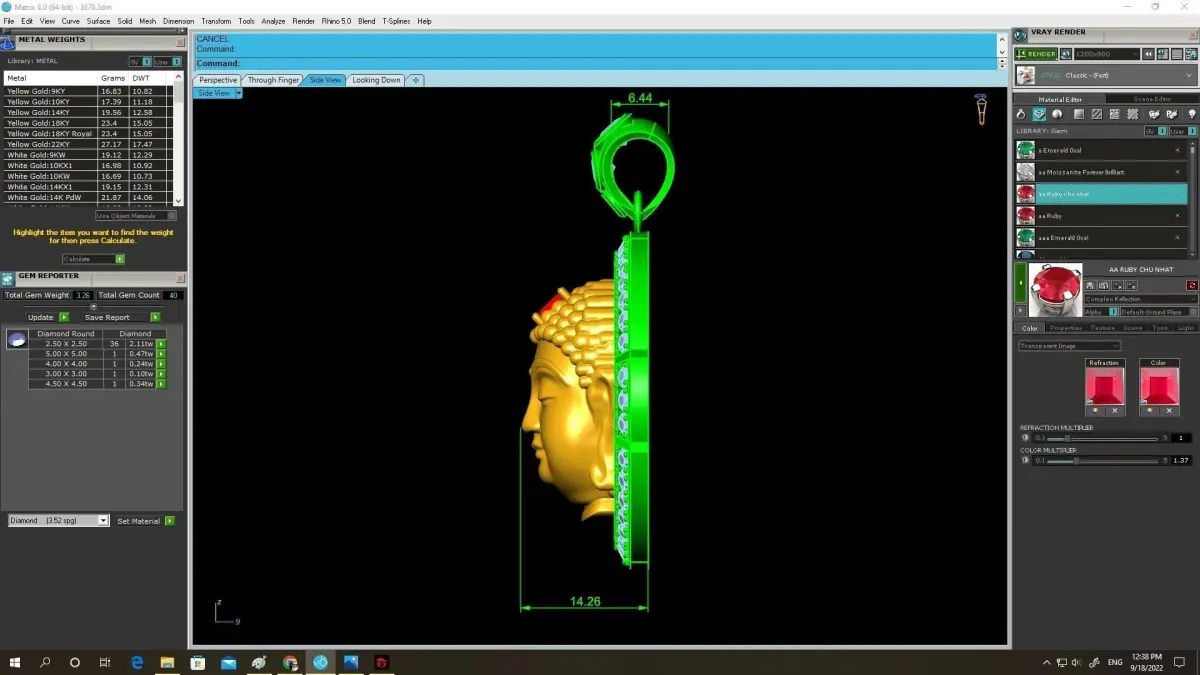Select the gem library diamond icon
This screenshot has width=1200, height=675.
tap(1039, 115)
